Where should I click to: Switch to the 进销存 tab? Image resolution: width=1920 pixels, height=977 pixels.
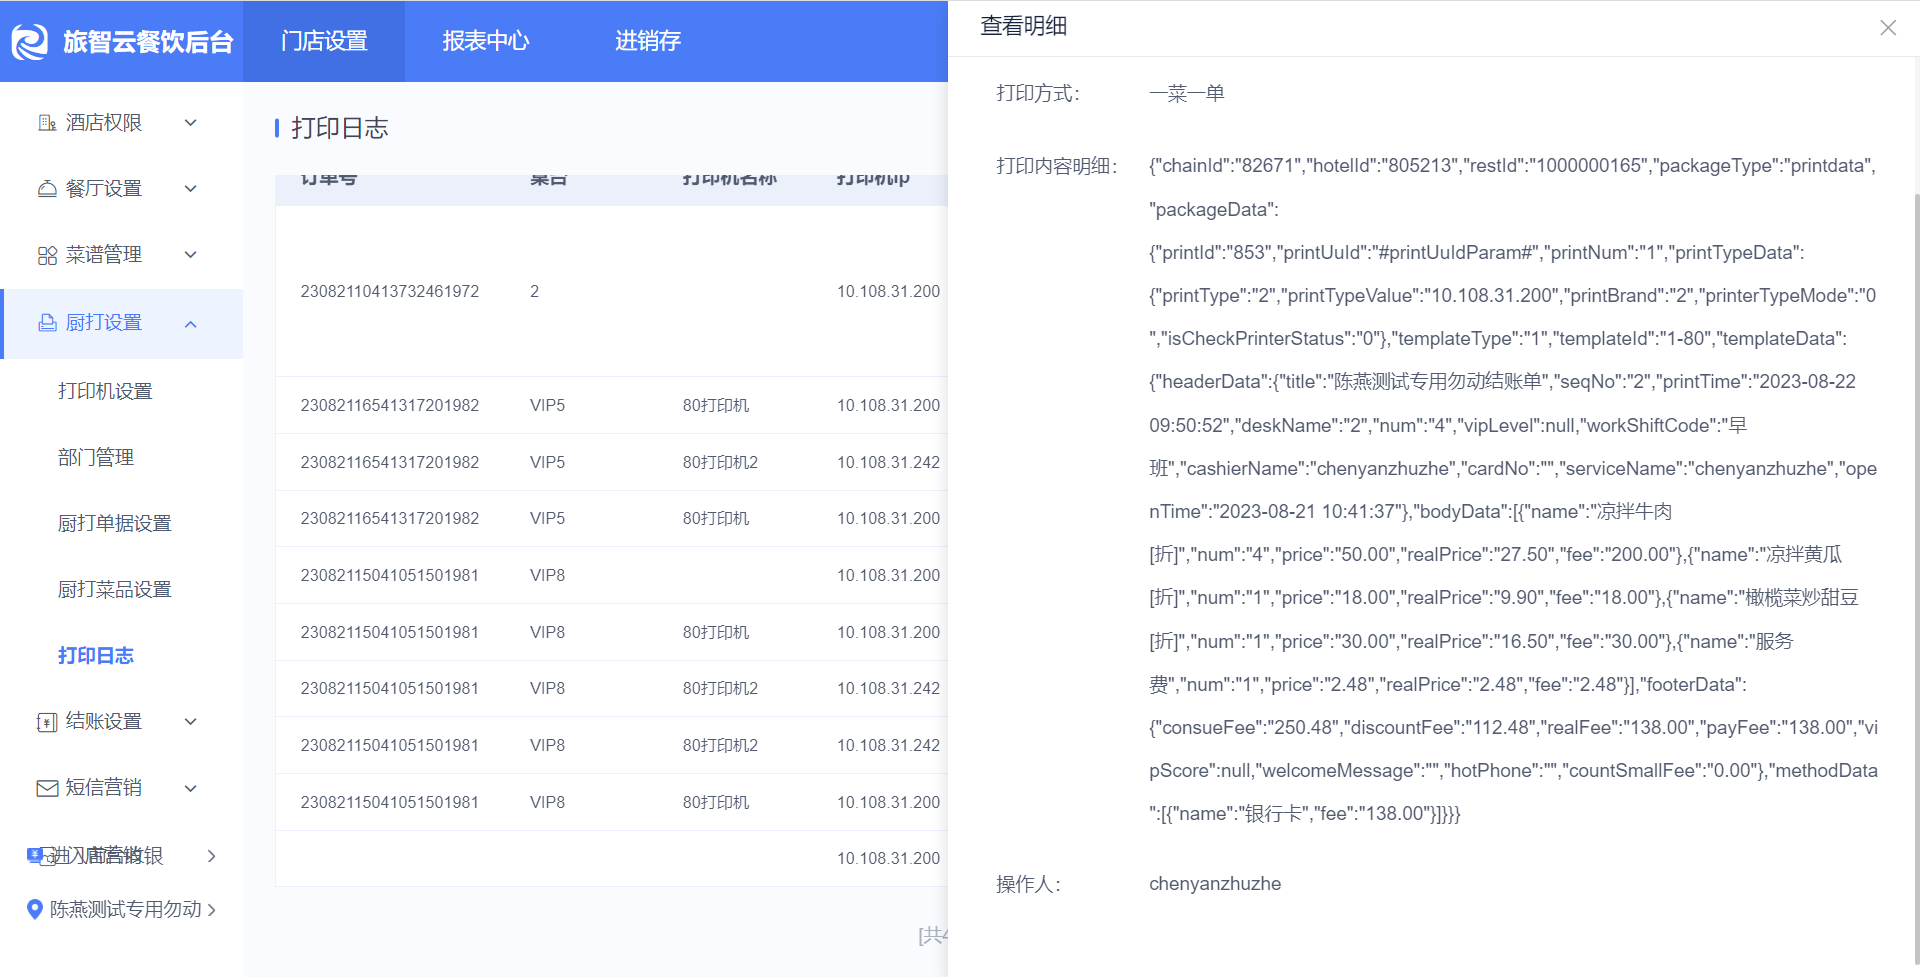point(648,41)
